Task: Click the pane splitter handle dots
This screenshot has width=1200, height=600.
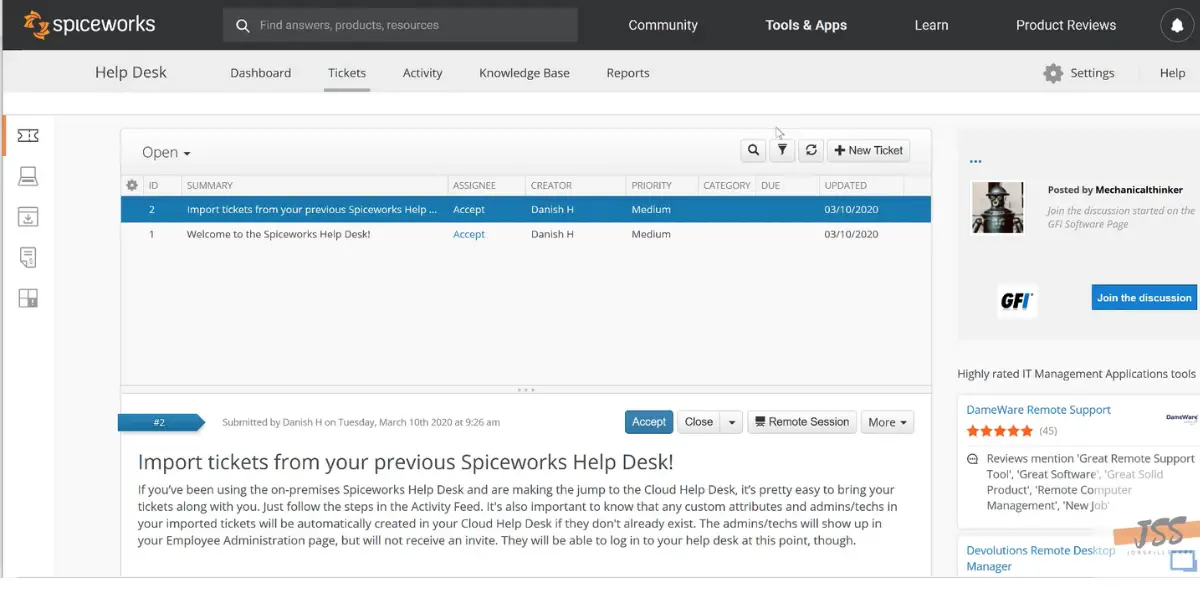Action: [x=526, y=389]
